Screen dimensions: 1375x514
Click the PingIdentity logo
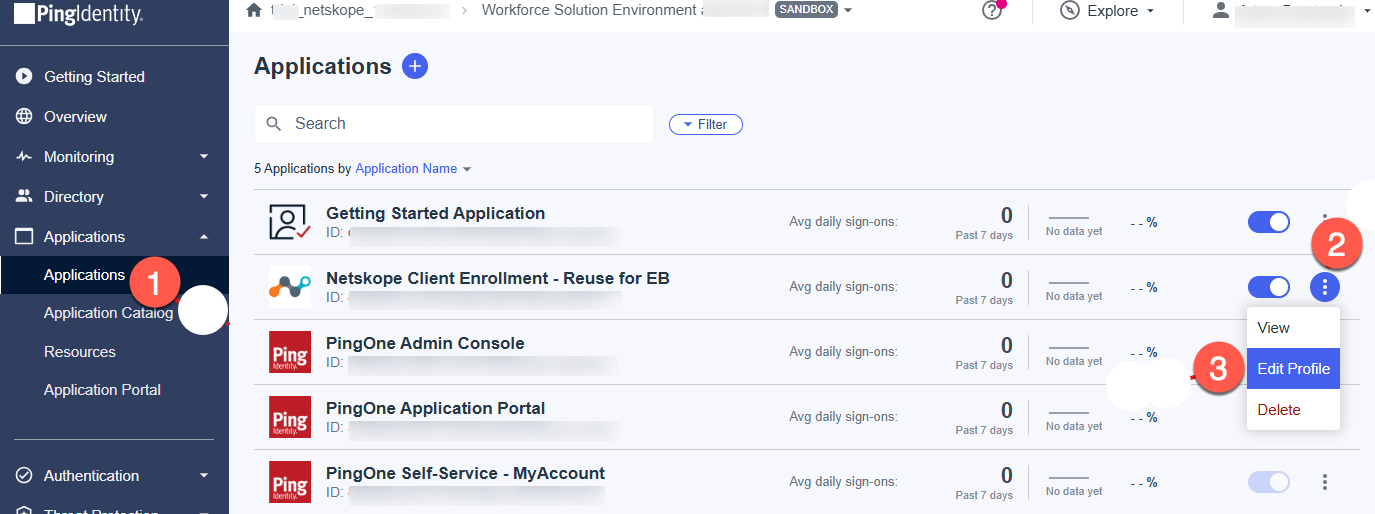(78, 14)
